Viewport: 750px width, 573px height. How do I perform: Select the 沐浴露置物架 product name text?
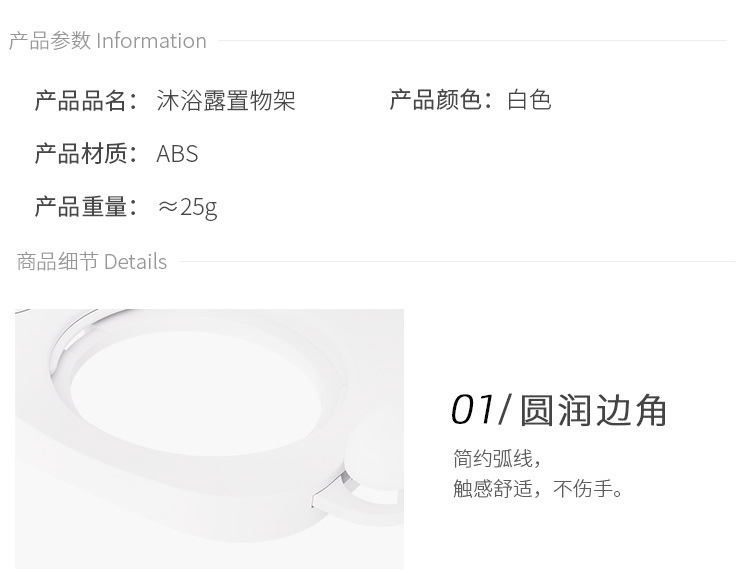[226, 100]
